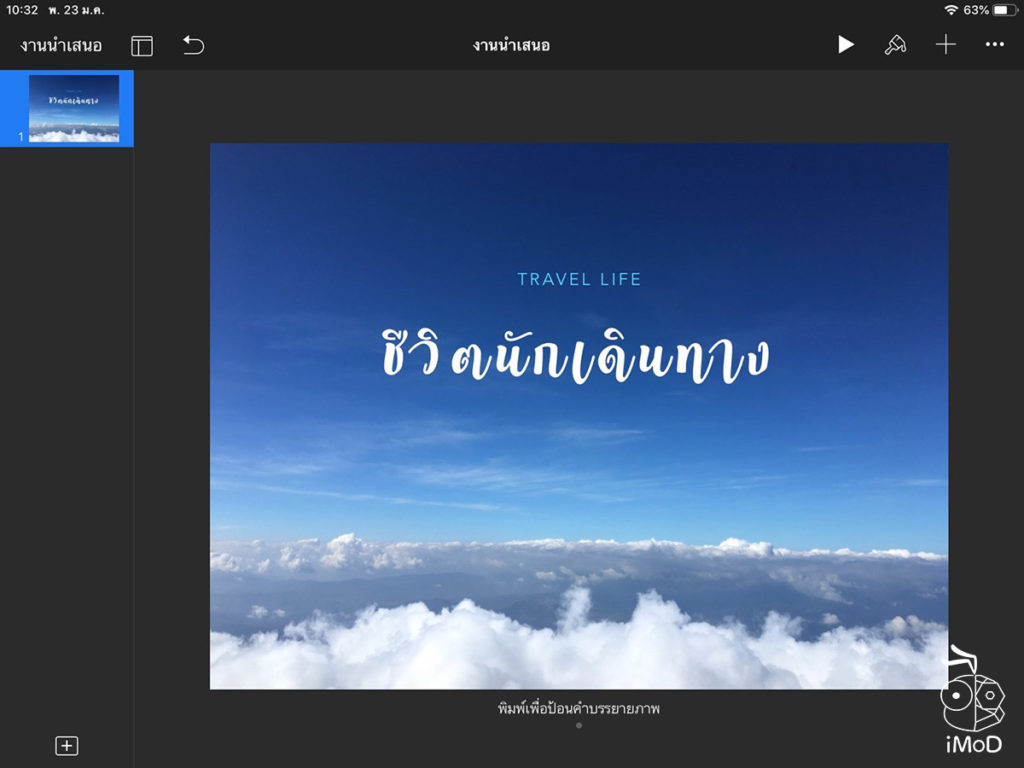Tap the Format paintbrush icon
The width and height of the screenshot is (1024, 768).
[x=896, y=44]
